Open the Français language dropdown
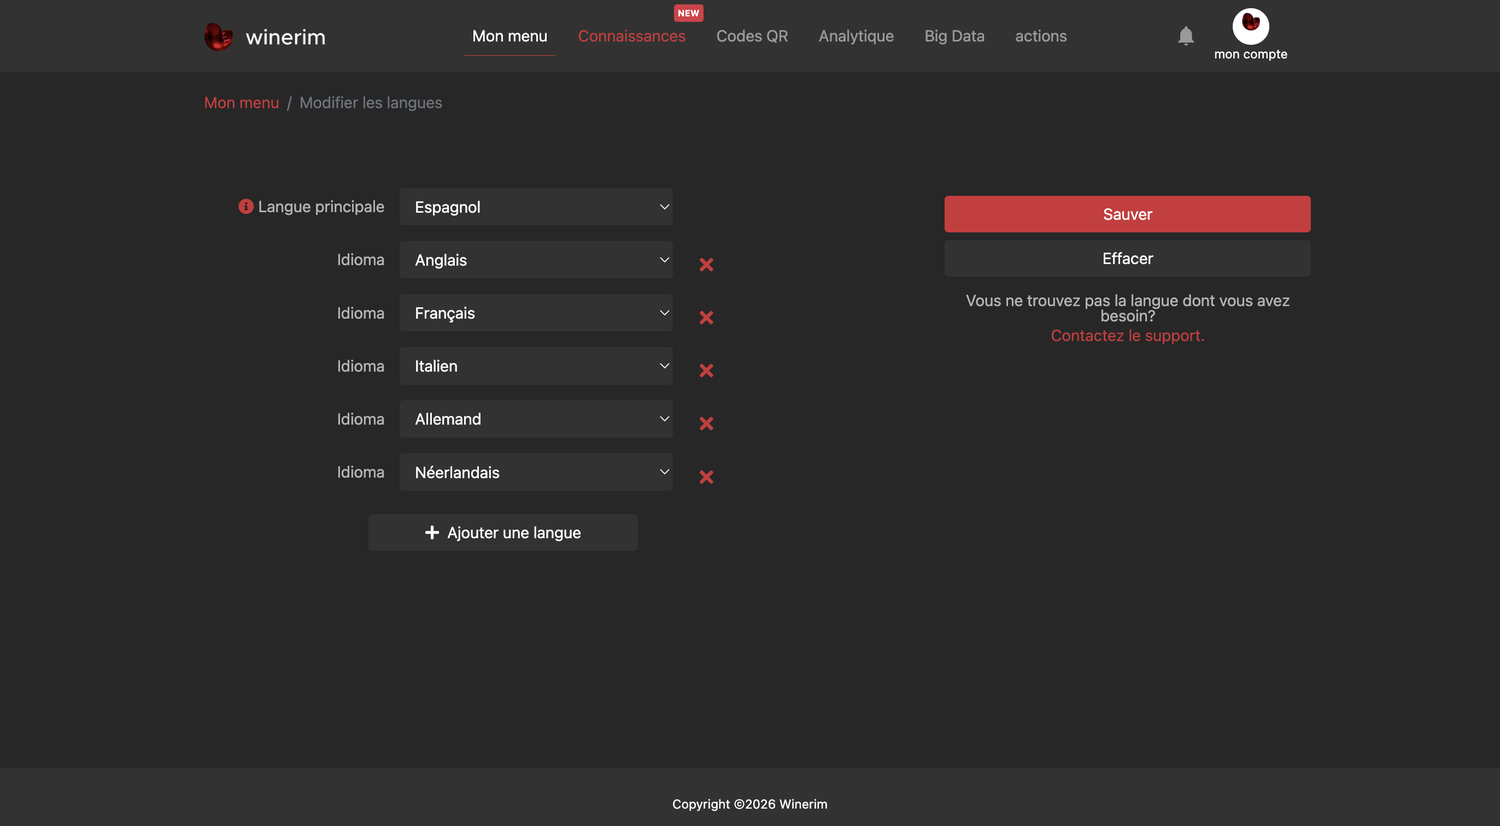The image size is (1500, 826). pos(536,313)
